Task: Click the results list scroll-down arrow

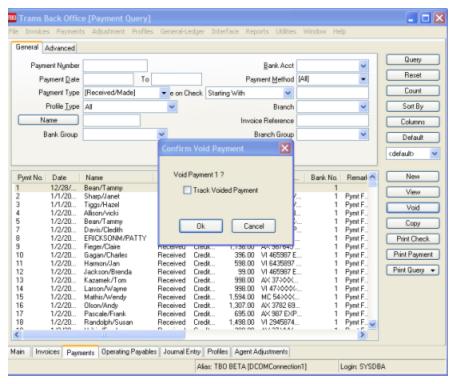Action: click(373, 324)
